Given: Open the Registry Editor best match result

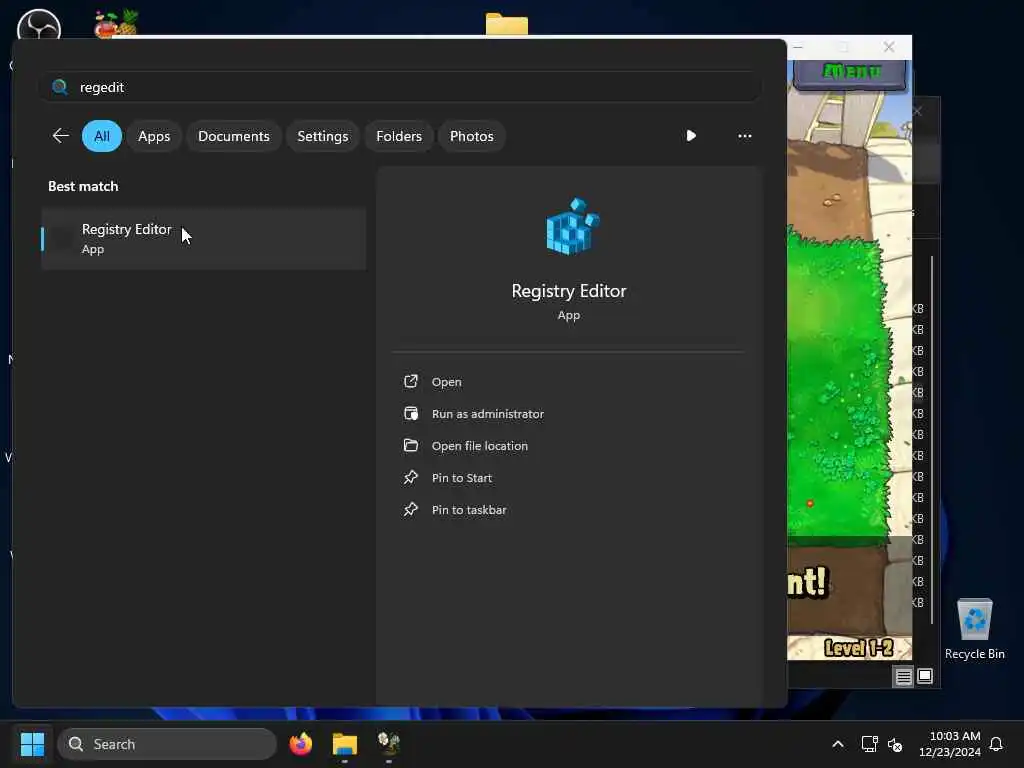Looking at the screenshot, I should pyautogui.click(x=204, y=239).
